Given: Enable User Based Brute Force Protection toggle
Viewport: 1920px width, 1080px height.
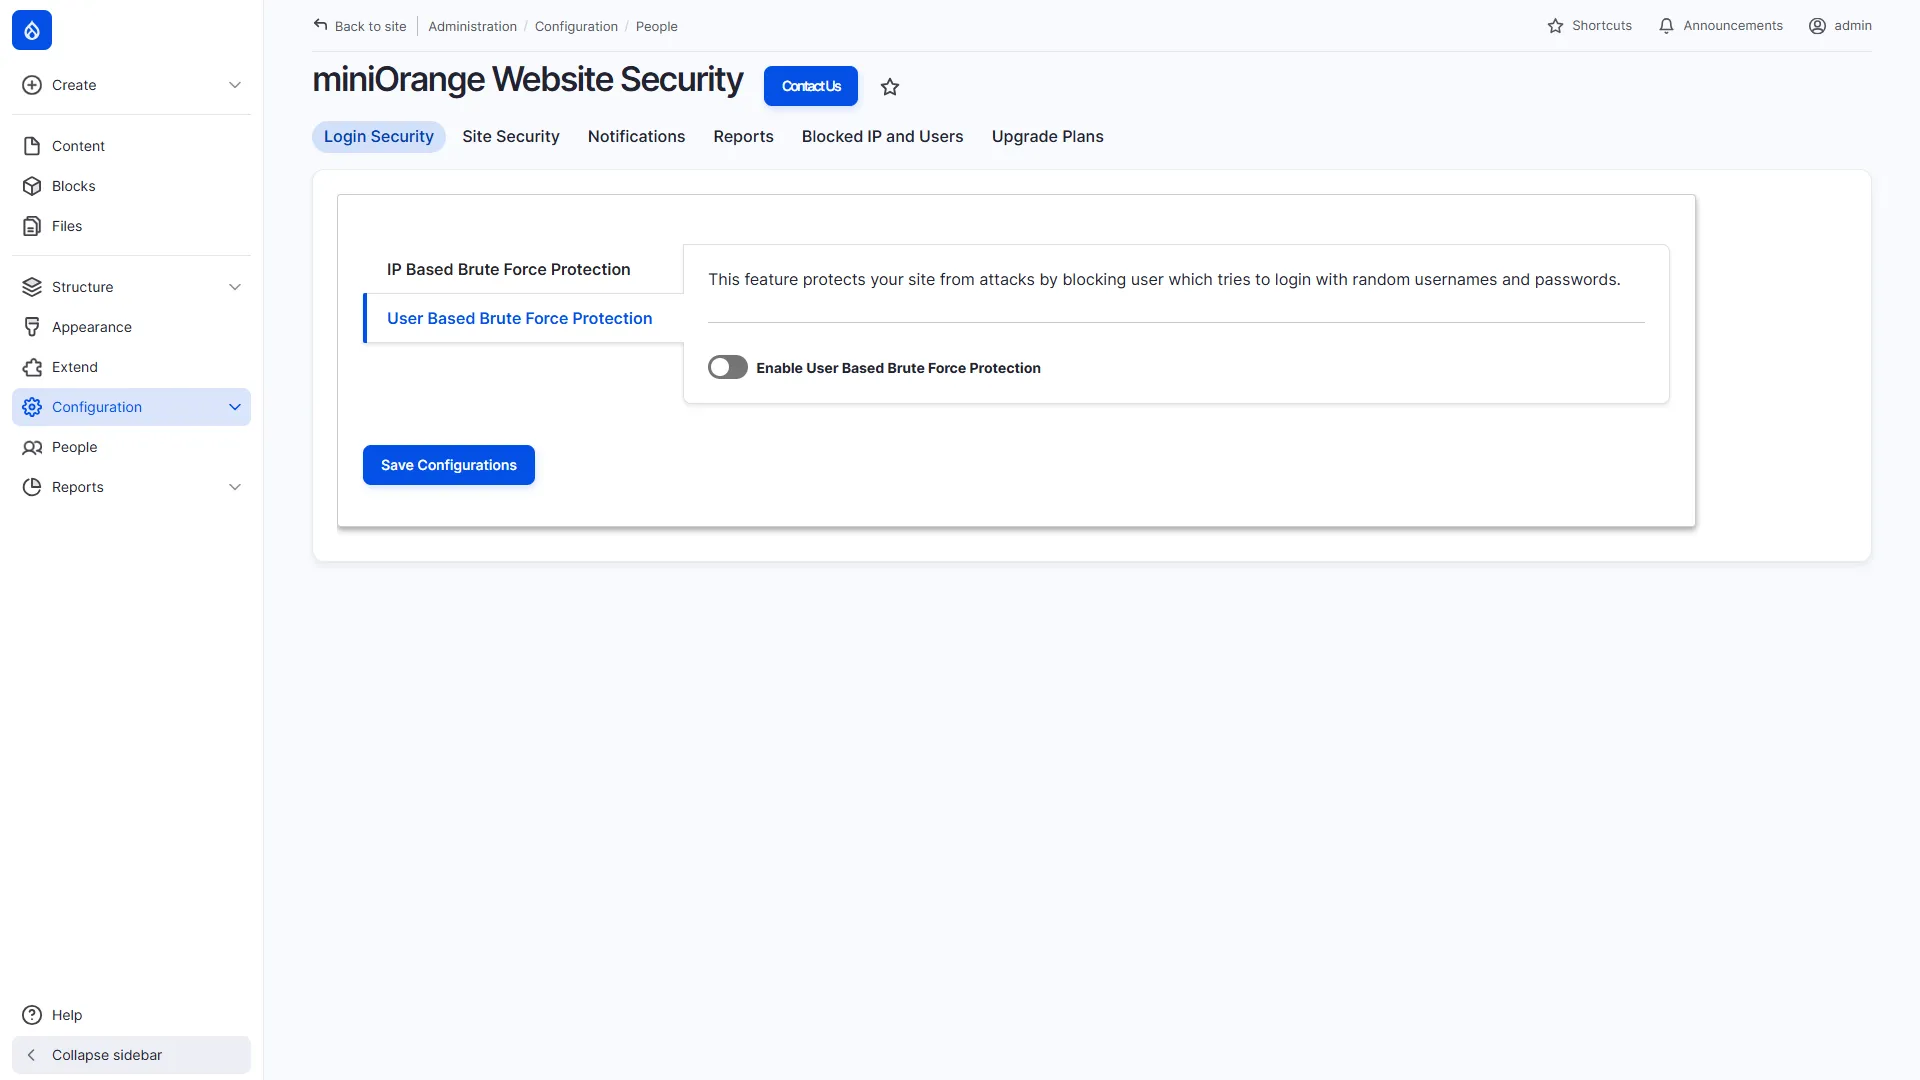Looking at the screenshot, I should 728,367.
